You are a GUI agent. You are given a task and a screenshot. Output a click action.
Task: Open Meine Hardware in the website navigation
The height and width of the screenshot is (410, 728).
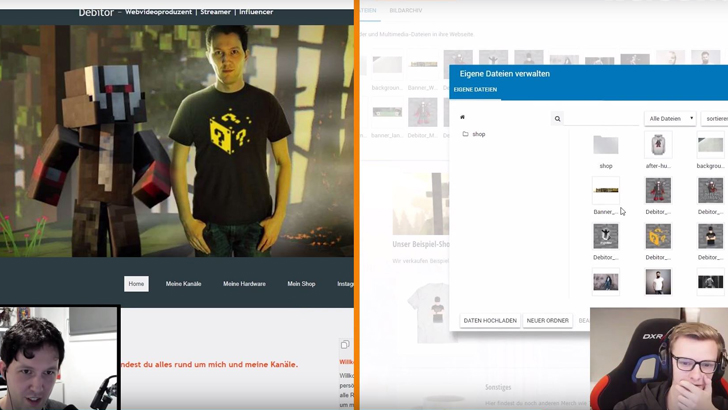pos(244,284)
